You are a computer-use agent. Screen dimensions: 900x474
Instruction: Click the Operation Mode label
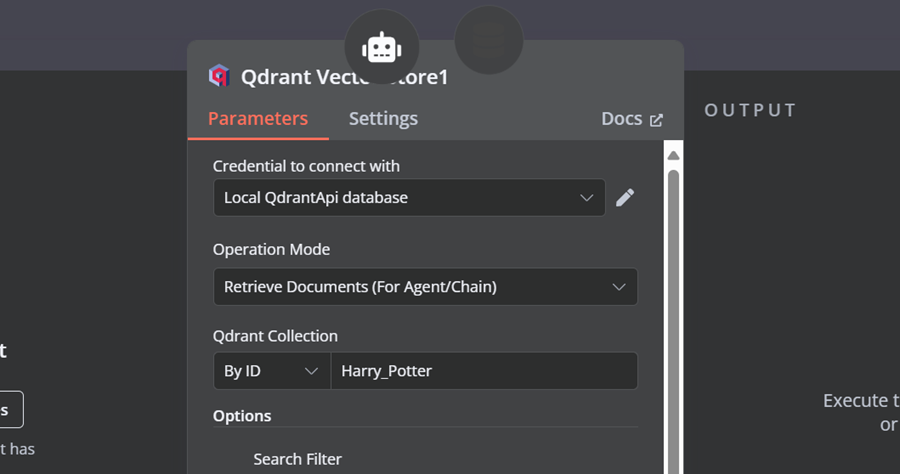[x=271, y=249]
